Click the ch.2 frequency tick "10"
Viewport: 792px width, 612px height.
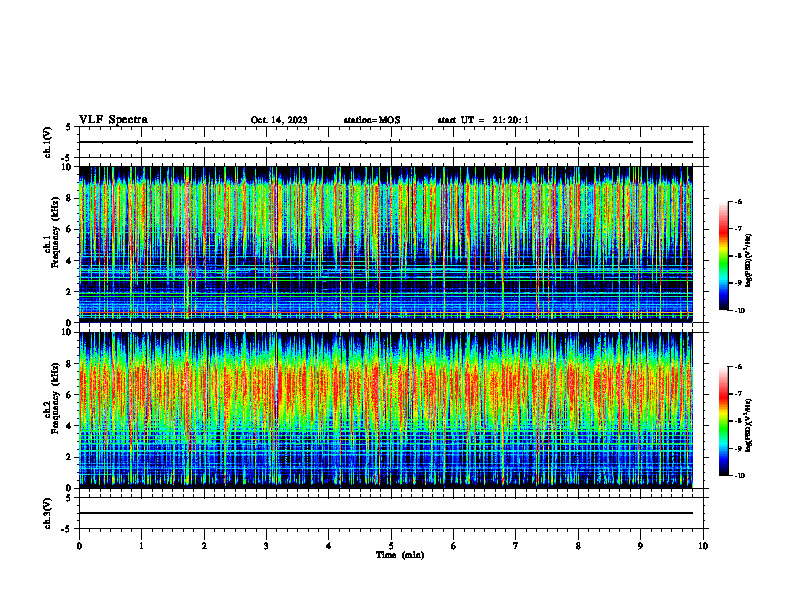69,332
